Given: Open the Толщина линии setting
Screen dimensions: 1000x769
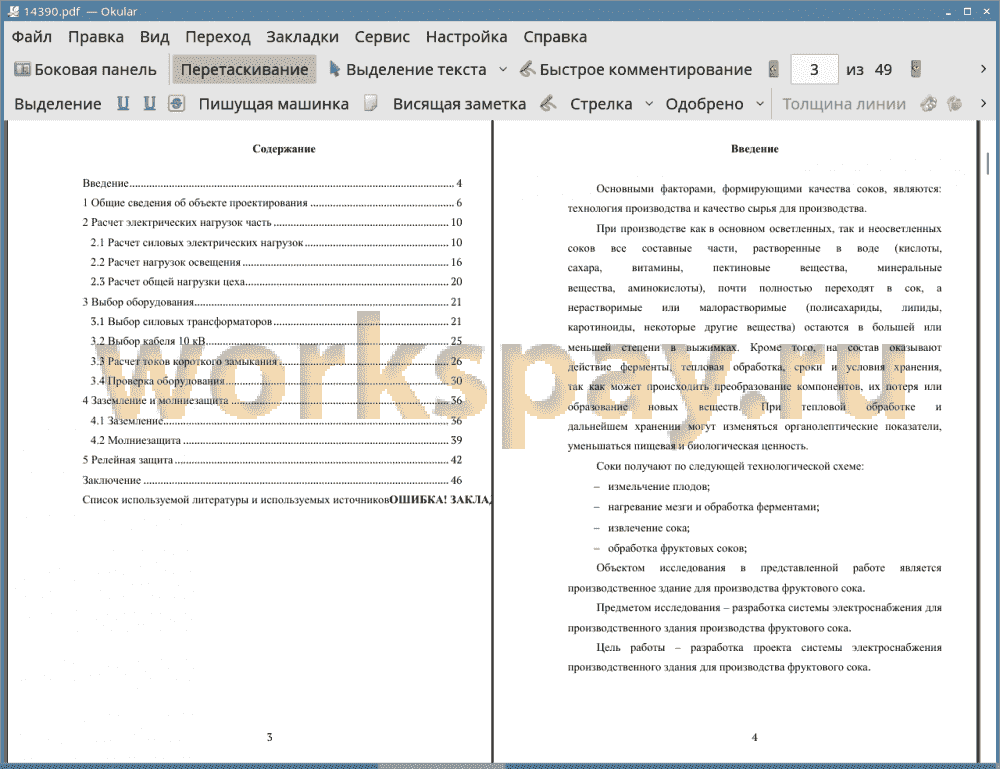Looking at the screenshot, I should [x=844, y=104].
